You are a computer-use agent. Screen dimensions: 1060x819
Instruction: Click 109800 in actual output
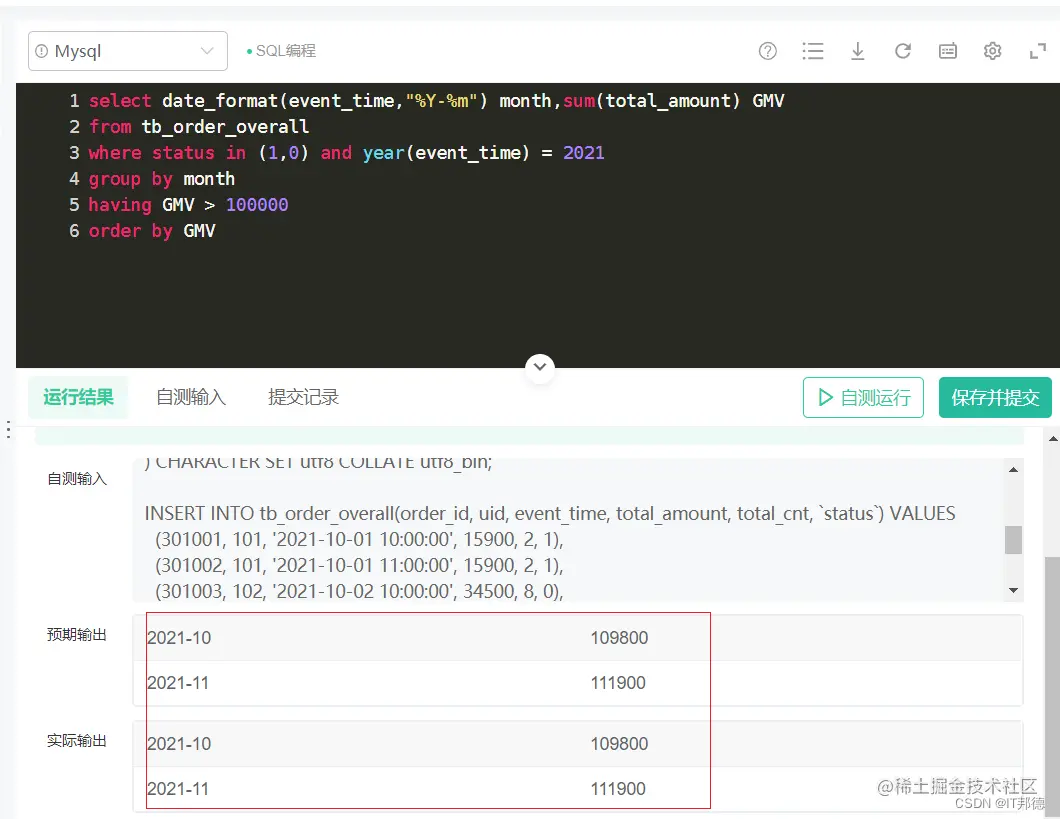click(619, 744)
